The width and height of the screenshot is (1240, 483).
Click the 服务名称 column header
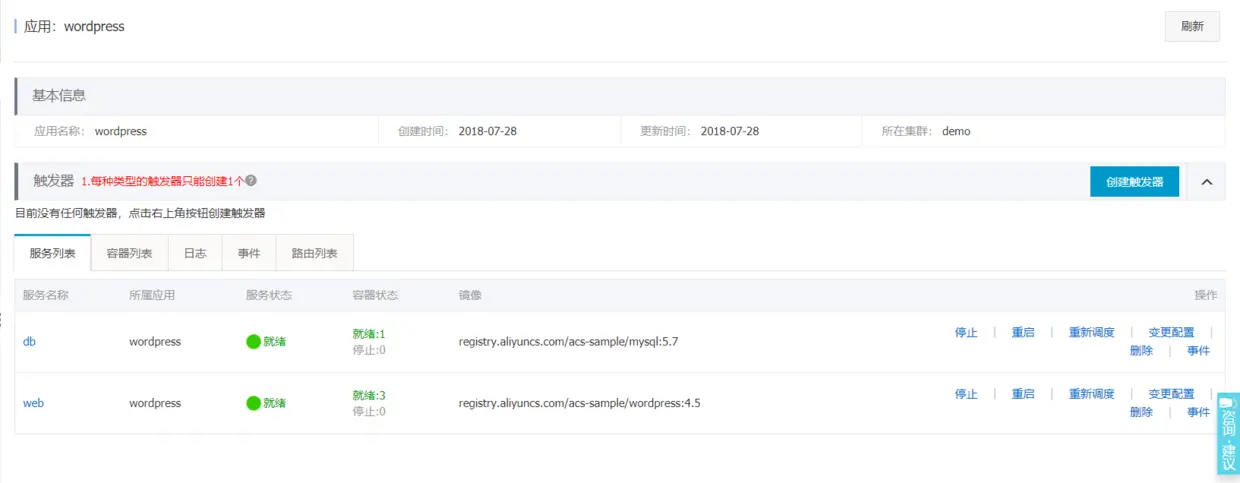tap(45, 295)
